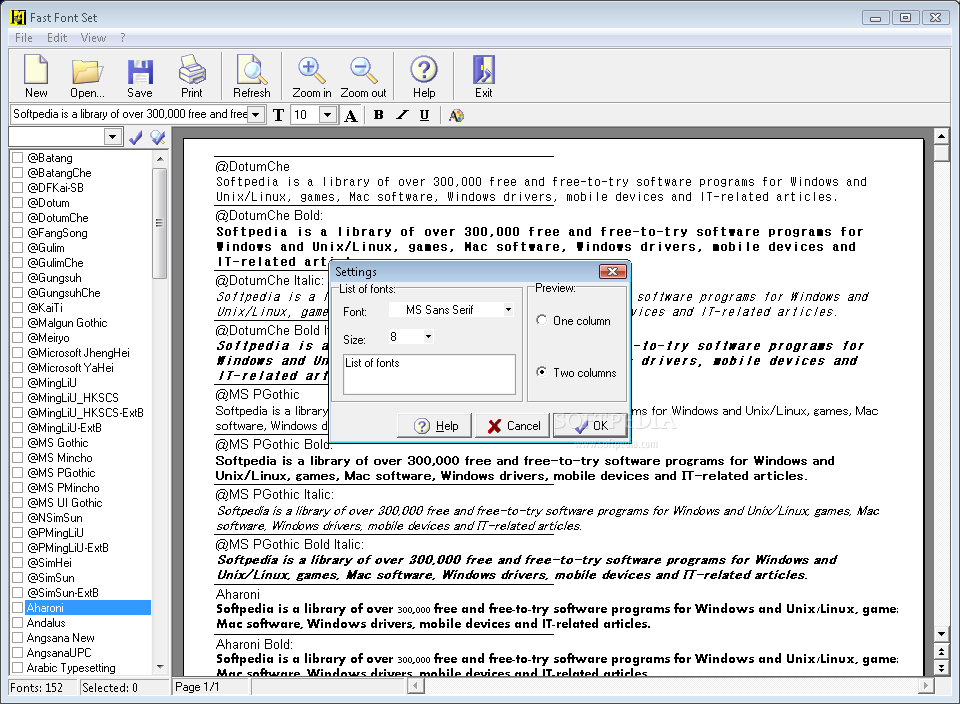960x704 pixels.
Task: Check the @KaiTi font checkbox
Action: coord(18,308)
